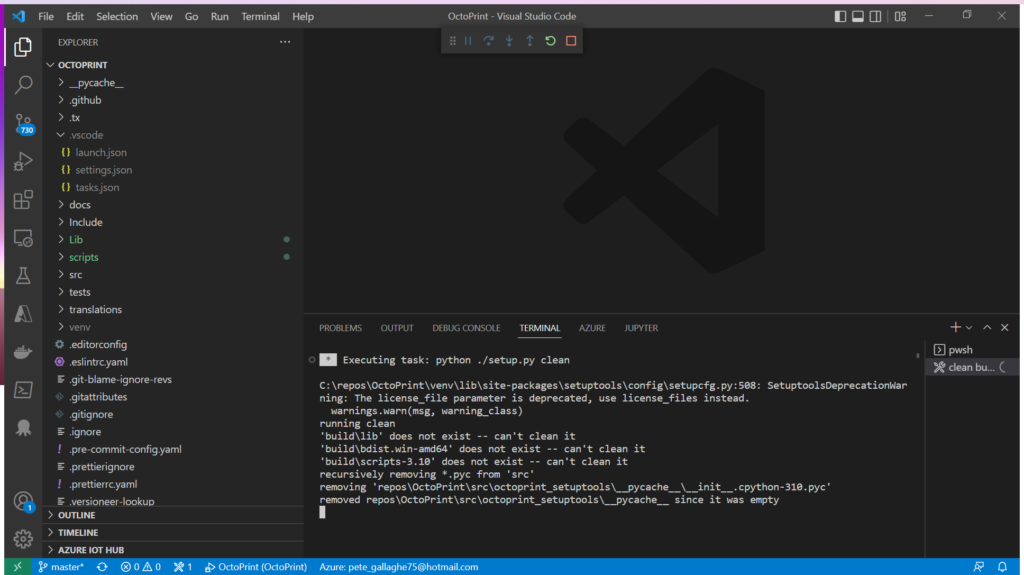Open feedback icon in status bar
The height and width of the screenshot is (575, 1024).
[978, 567]
